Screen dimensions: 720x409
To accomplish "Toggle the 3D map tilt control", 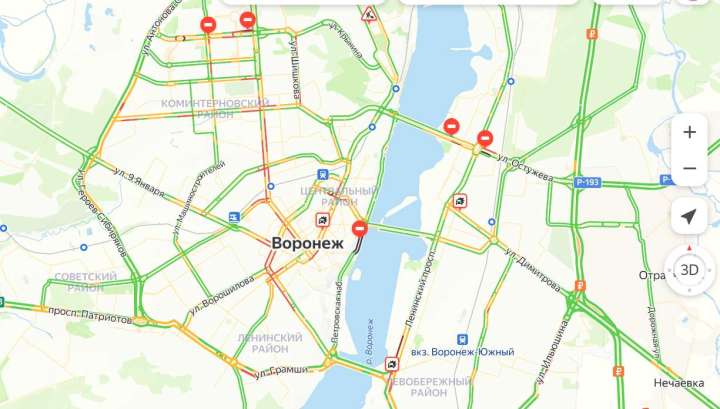I will point(689,269).
